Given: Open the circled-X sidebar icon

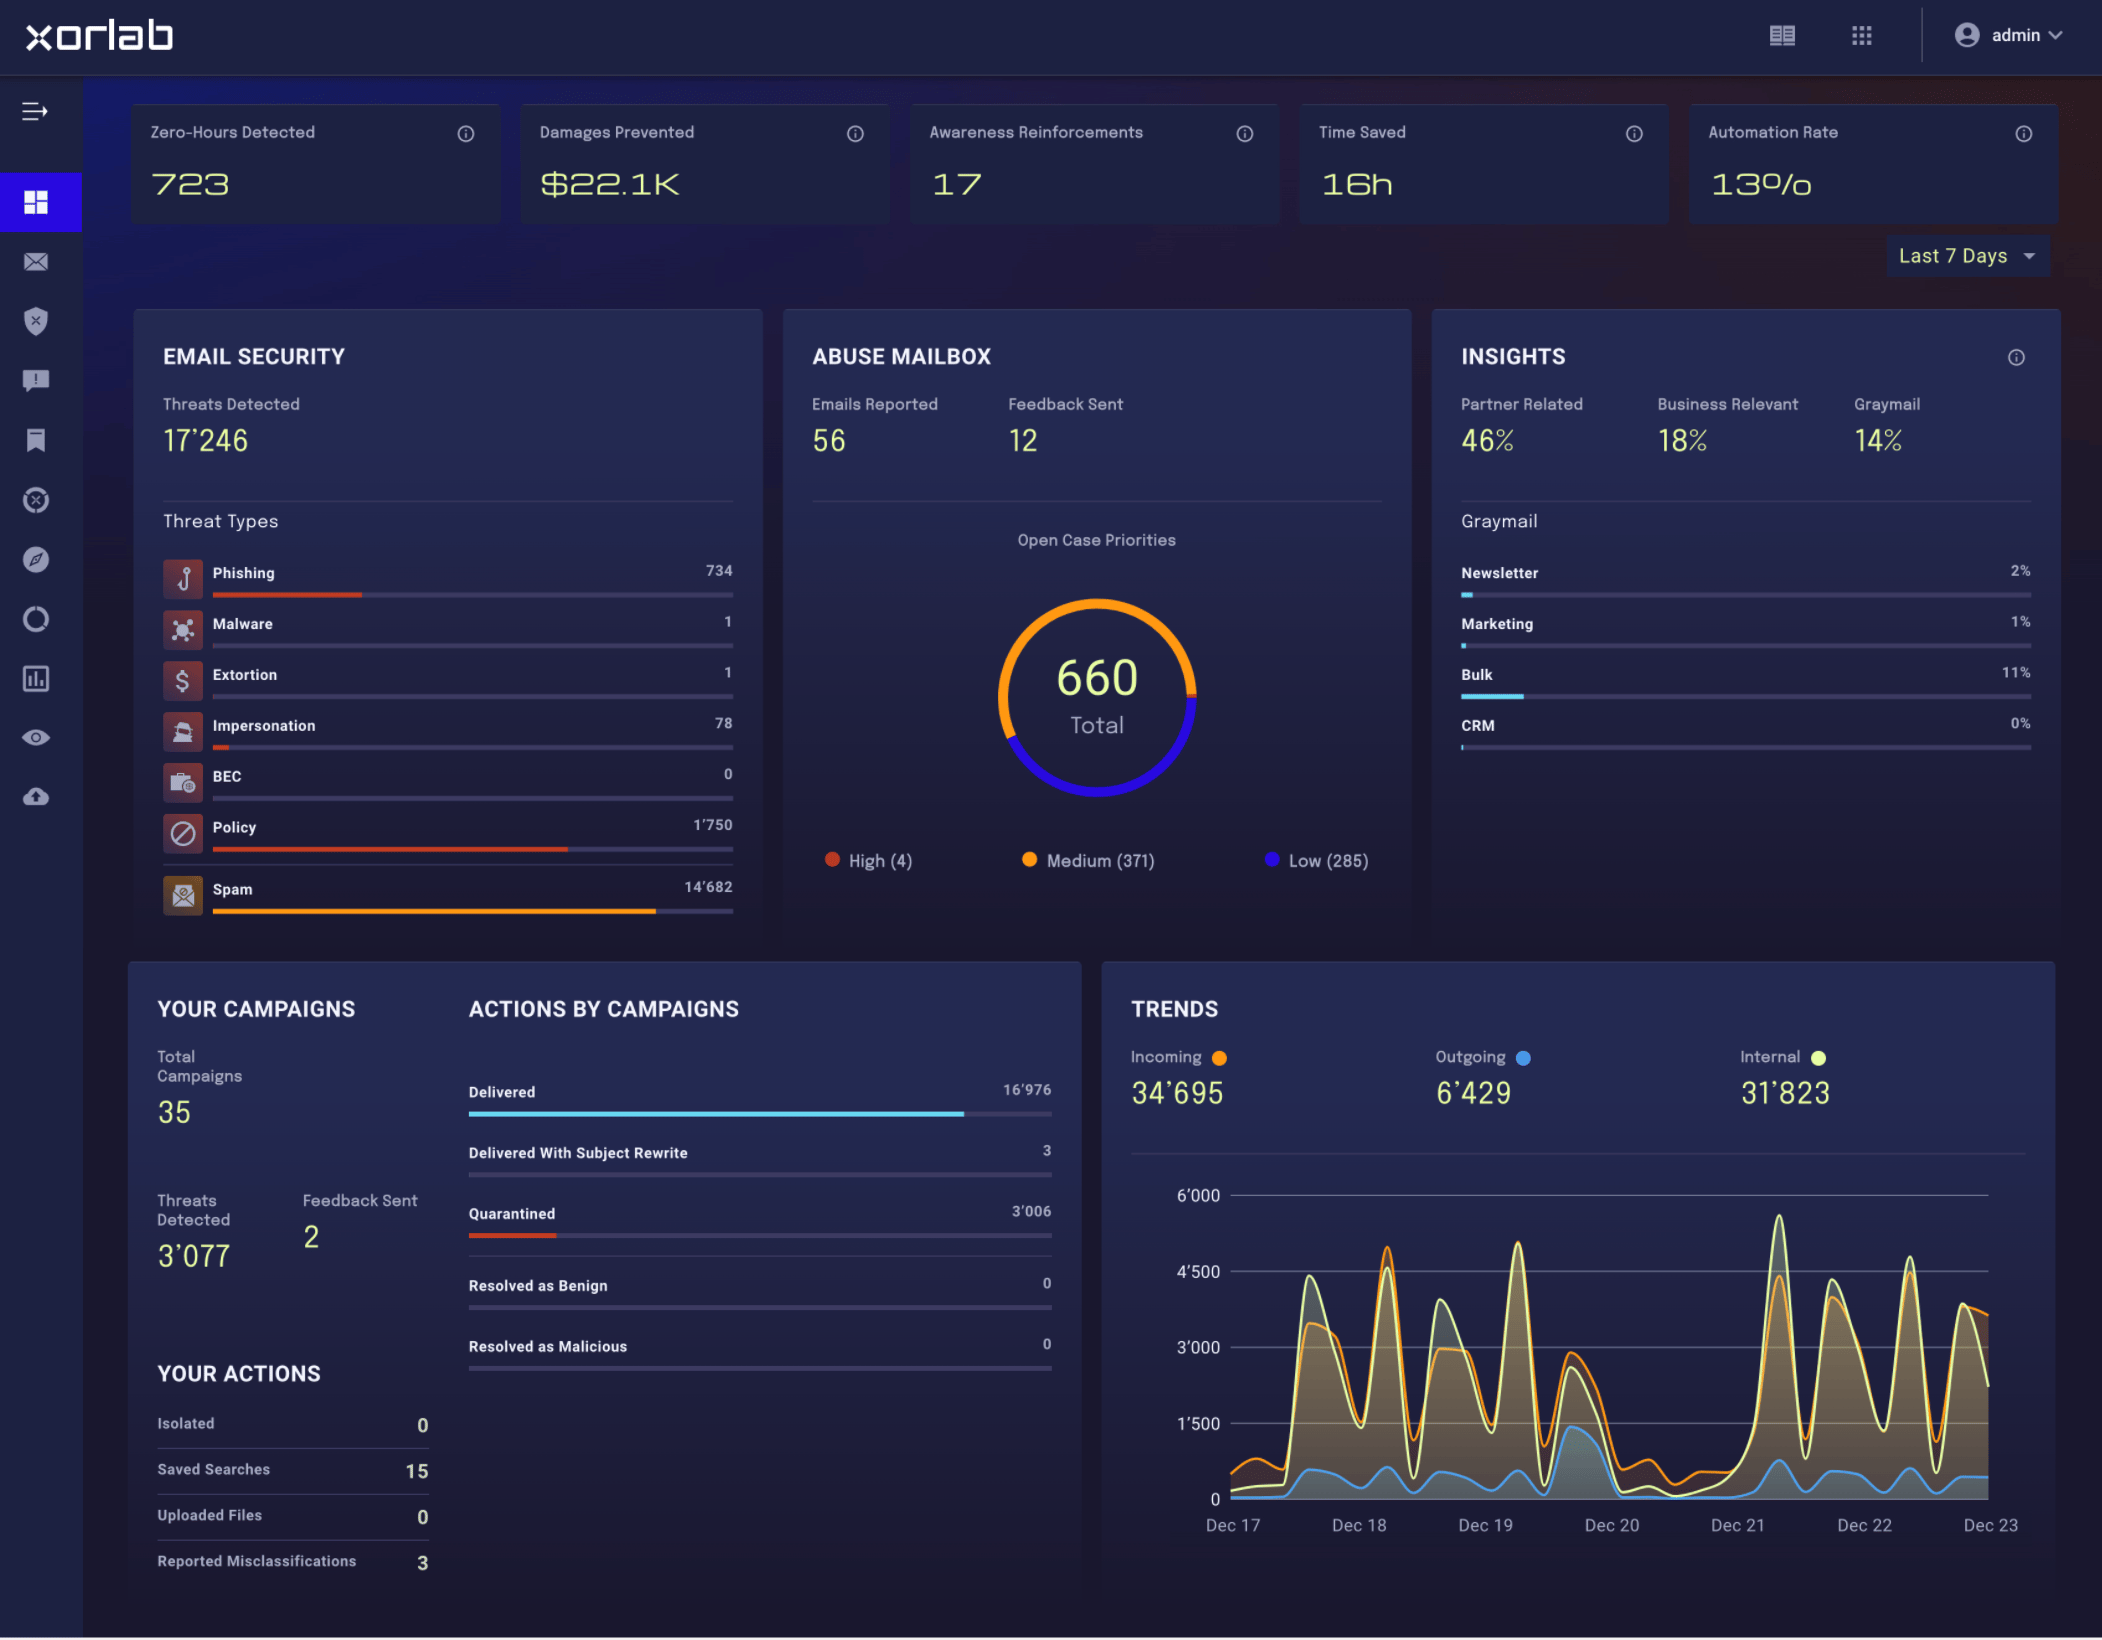Looking at the screenshot, I should [x=36, y=500].
